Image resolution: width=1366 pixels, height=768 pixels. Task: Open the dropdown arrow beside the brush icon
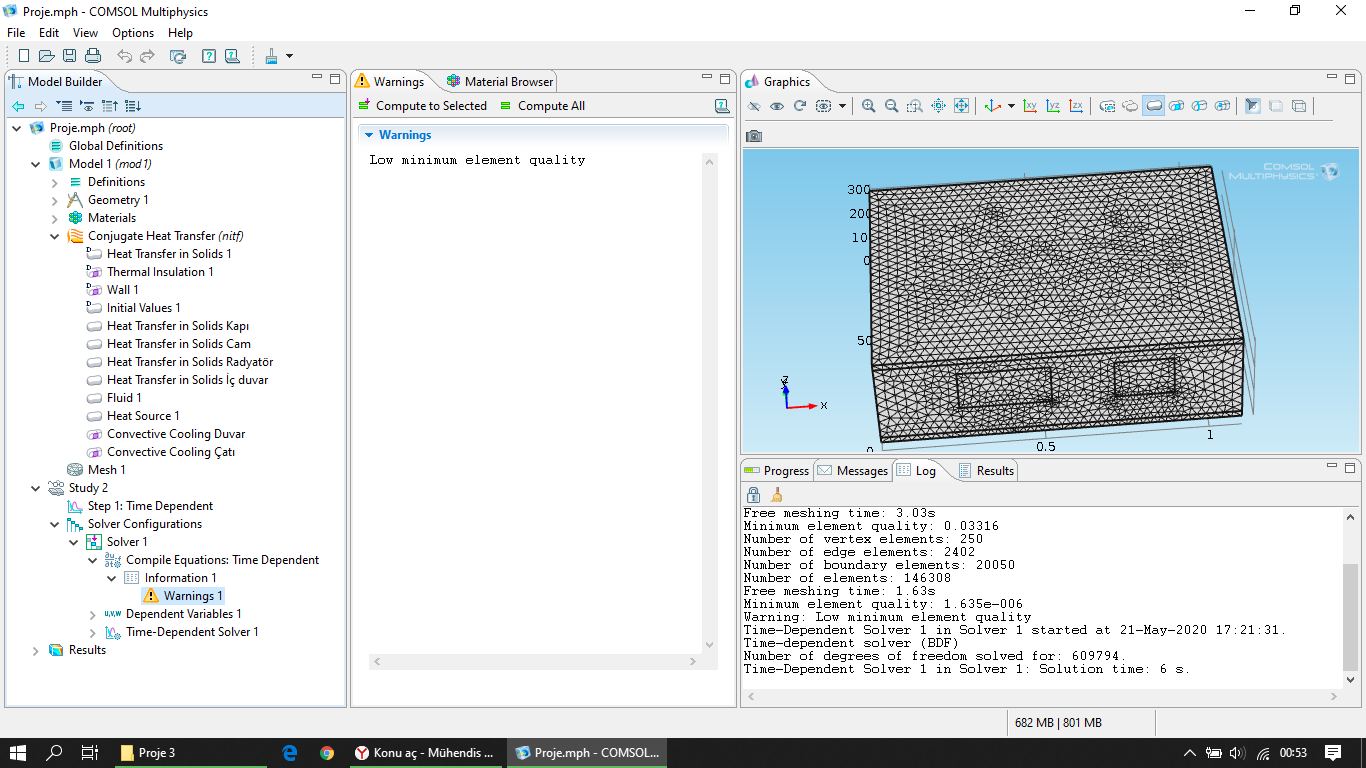click(290, 56)
